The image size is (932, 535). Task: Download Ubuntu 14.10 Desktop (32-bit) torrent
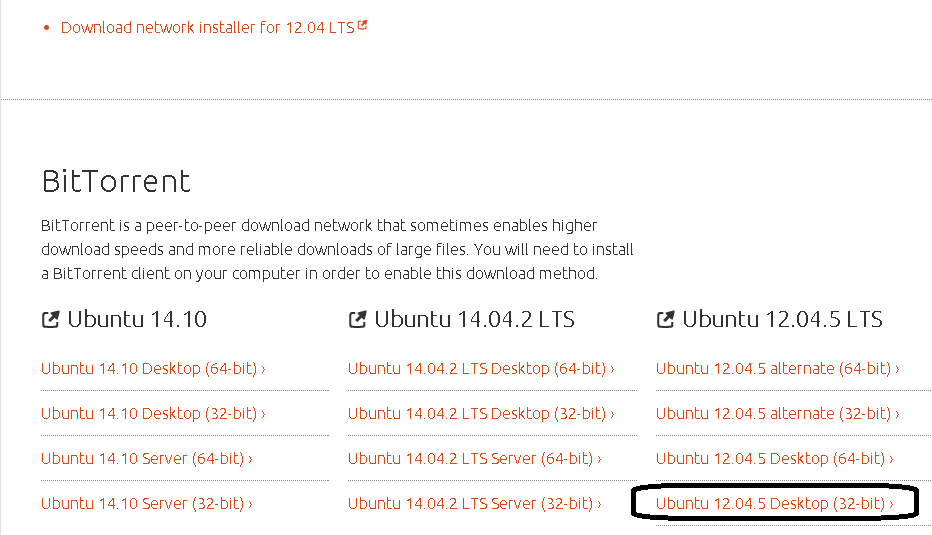click(153, 414)
